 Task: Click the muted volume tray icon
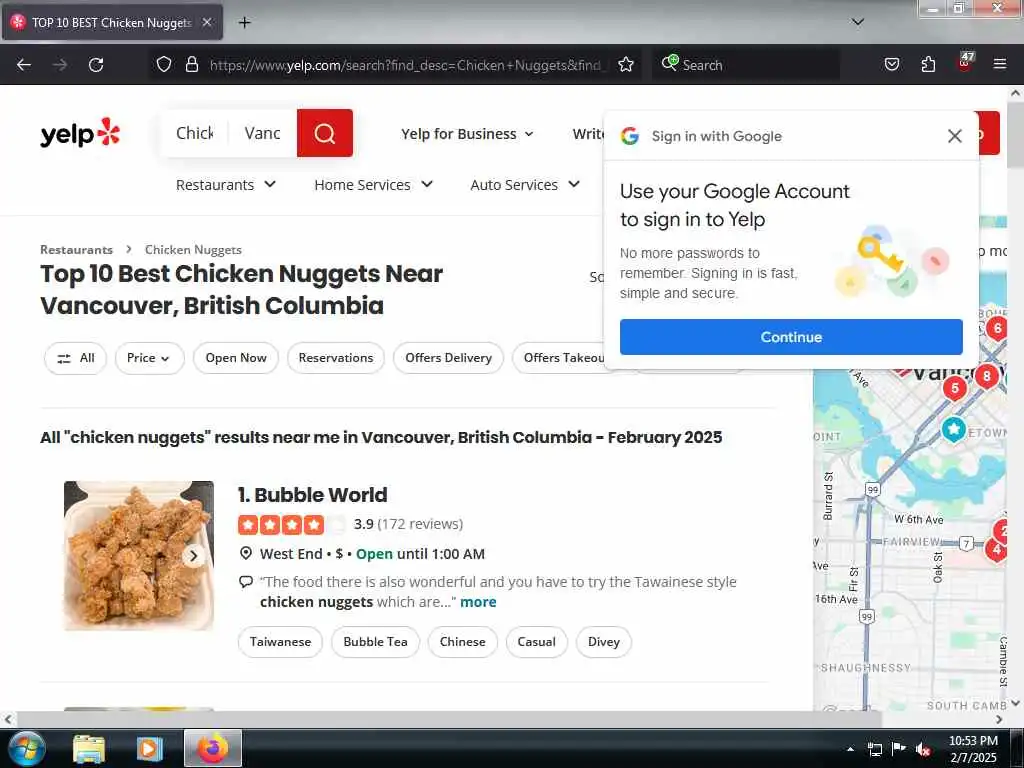pos(923,749)
